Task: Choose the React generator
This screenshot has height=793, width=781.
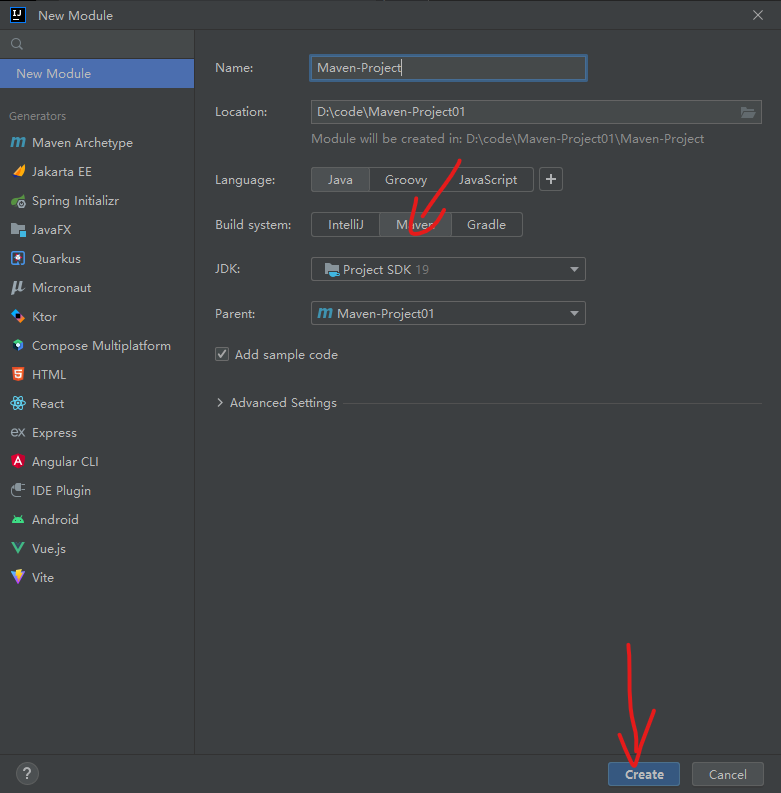Action: pos(97,404)
